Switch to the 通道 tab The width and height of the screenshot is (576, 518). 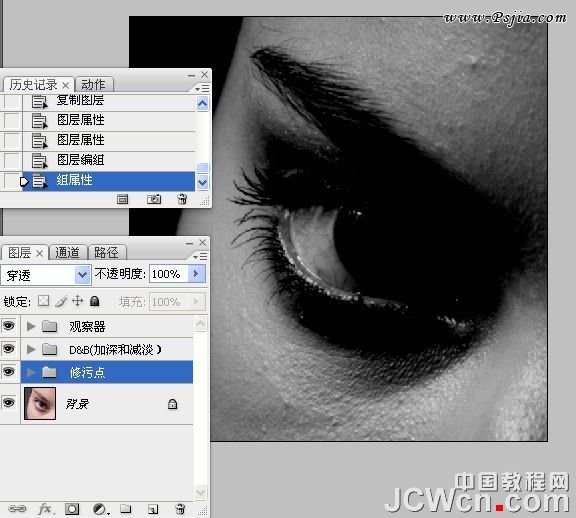coord(68,253)
